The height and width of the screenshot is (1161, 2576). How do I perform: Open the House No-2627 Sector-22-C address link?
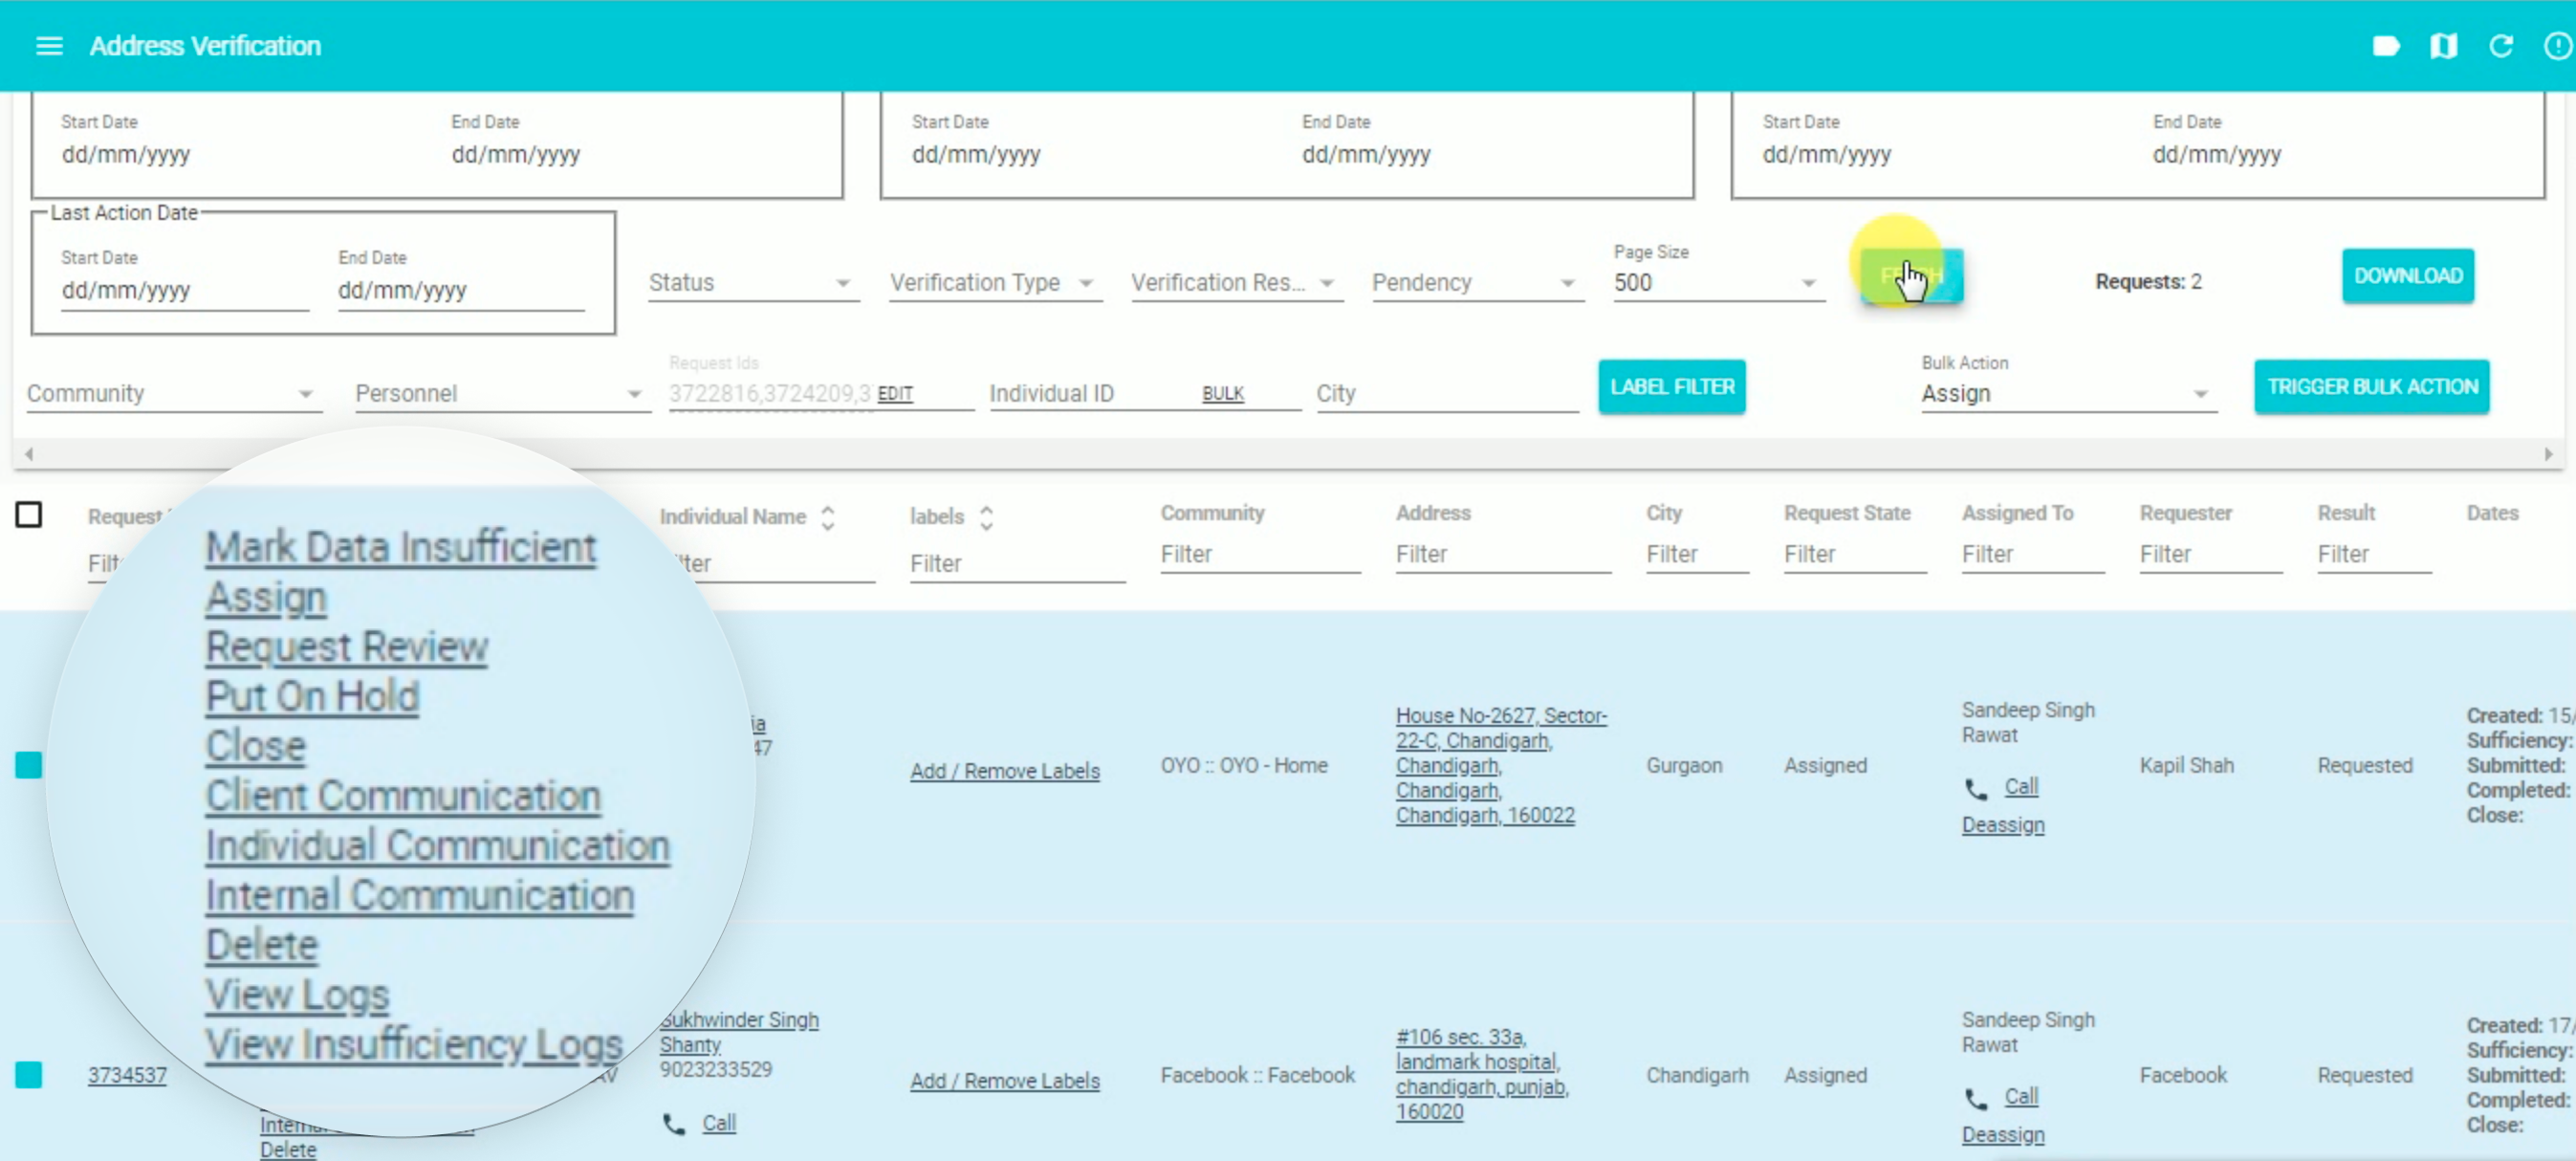tap(1500, 765)
